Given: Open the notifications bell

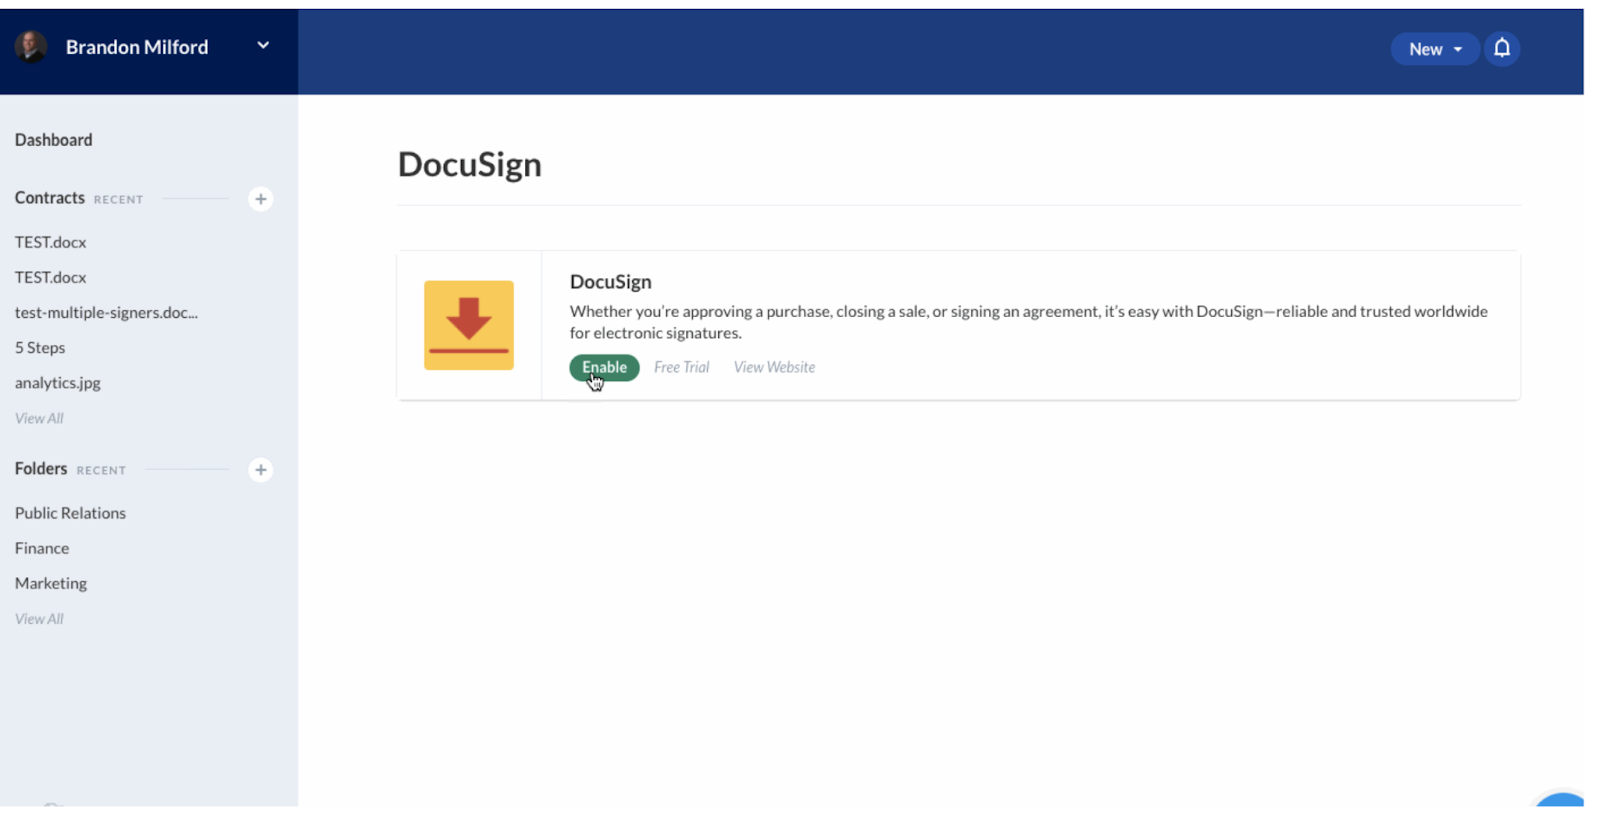Looking at the screenshot, I should (1502, 49).
